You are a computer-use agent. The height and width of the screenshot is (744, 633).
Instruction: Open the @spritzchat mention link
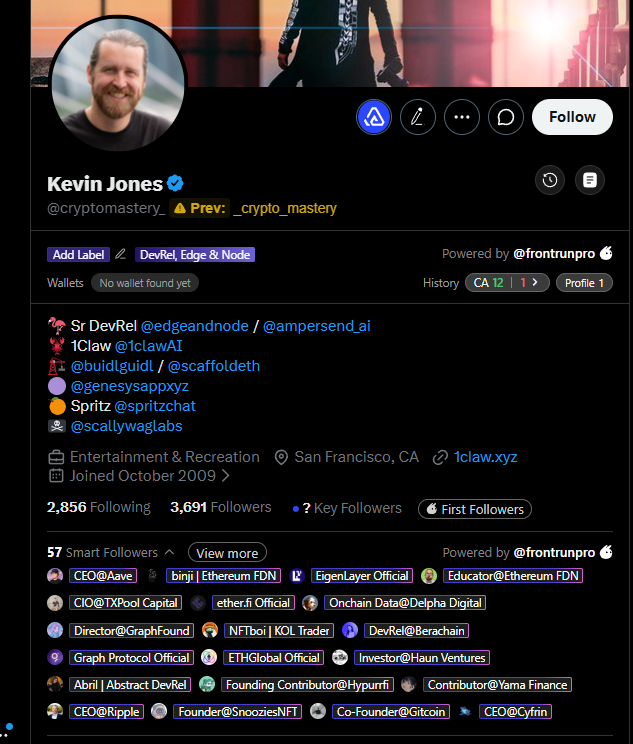(x=155, y=406)
